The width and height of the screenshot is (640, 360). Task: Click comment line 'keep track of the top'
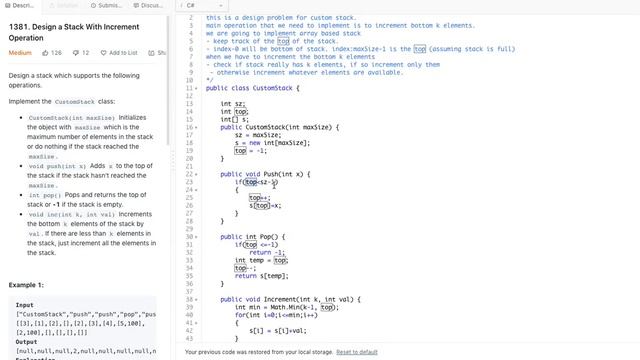(272, 41)
